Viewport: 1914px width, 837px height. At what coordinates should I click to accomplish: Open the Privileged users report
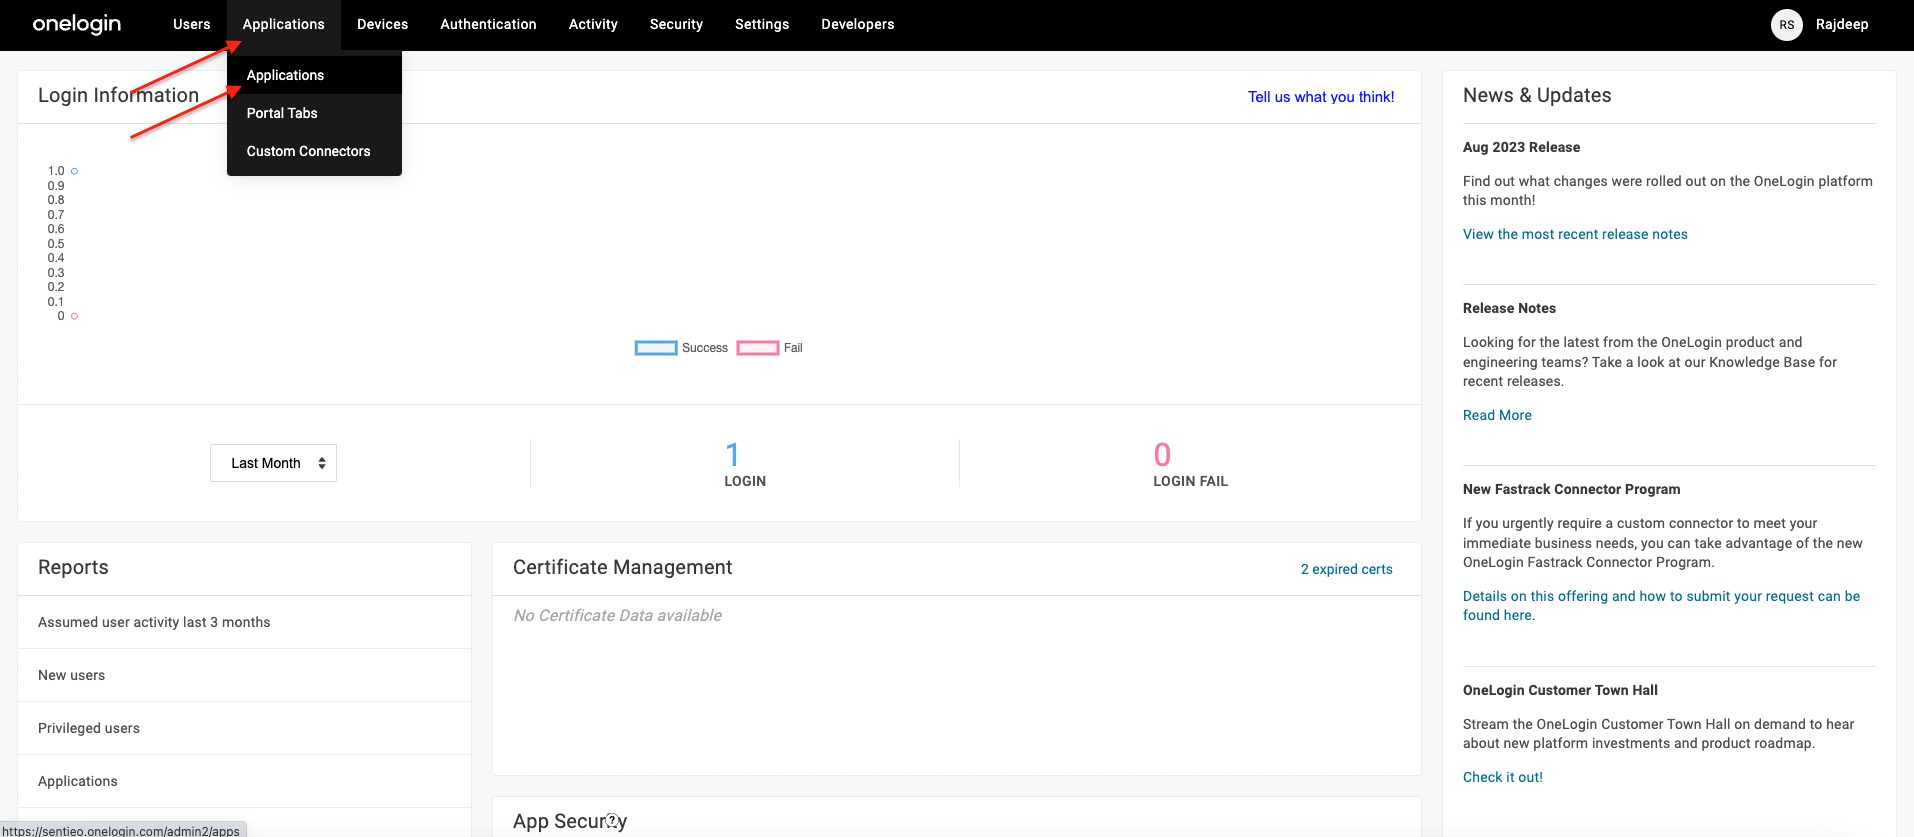(x=89, y=728)
